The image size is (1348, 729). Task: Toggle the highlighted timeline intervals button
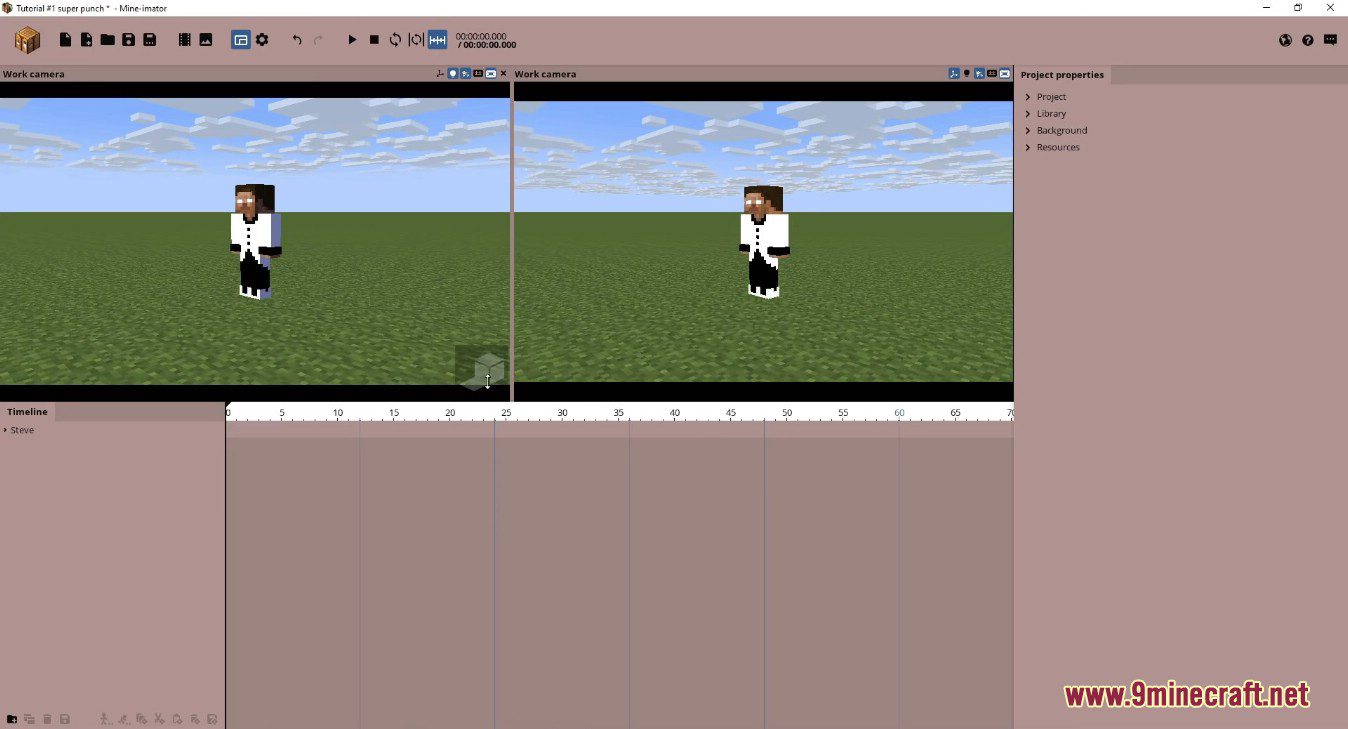click(x=437, y=40)
